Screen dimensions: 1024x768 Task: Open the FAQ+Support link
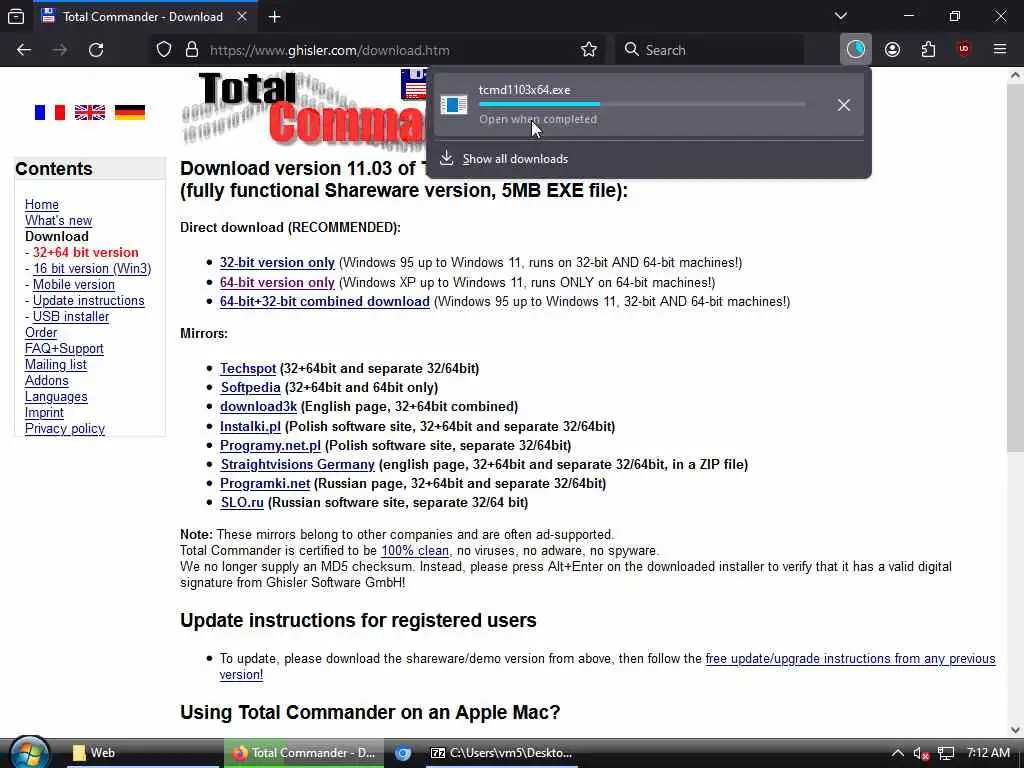64,349
